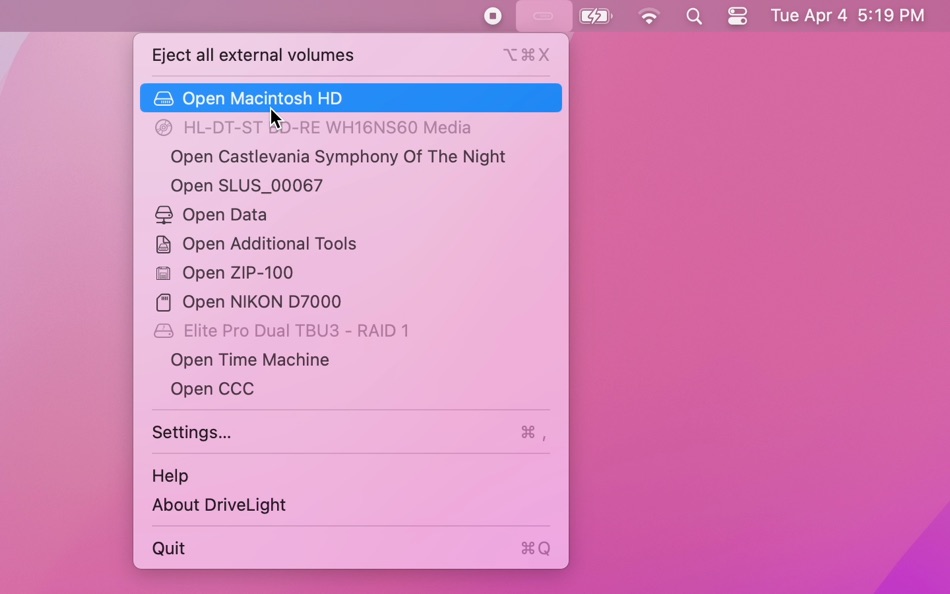Viewport: 950px width, 594px height.
Task: Select Open Time Machine
Action: (351, 360)
